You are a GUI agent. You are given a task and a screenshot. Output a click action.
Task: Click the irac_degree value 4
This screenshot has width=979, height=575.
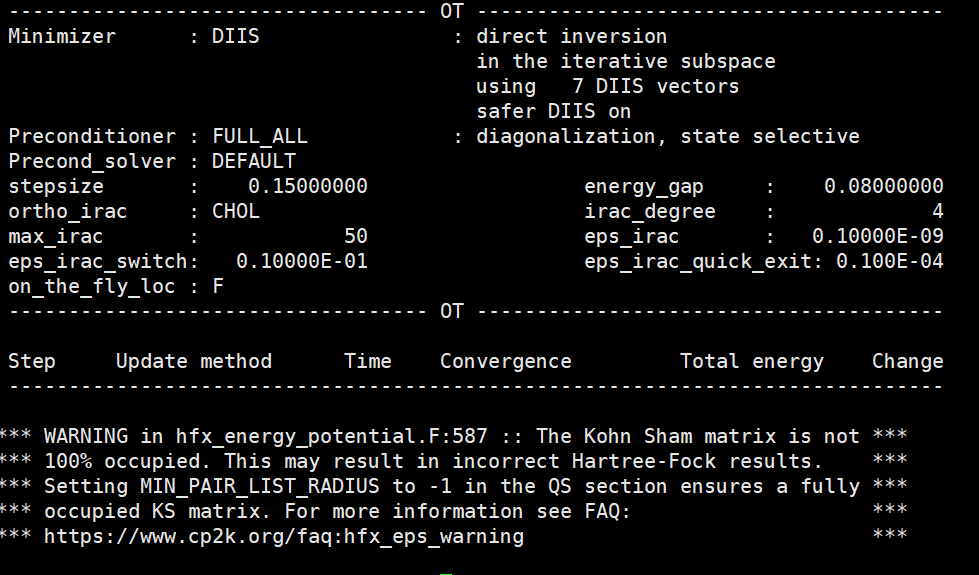pyautogui.click(x=937, y=212)
